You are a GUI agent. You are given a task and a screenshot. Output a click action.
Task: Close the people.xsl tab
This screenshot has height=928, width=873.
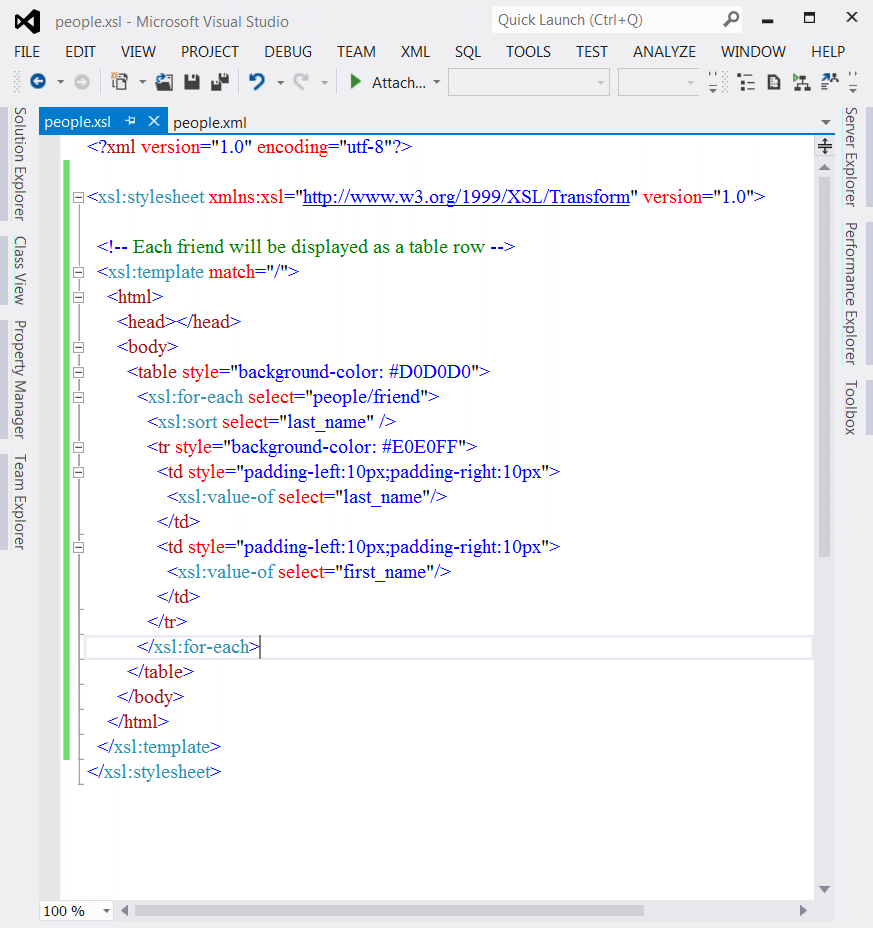coord(154,121)
